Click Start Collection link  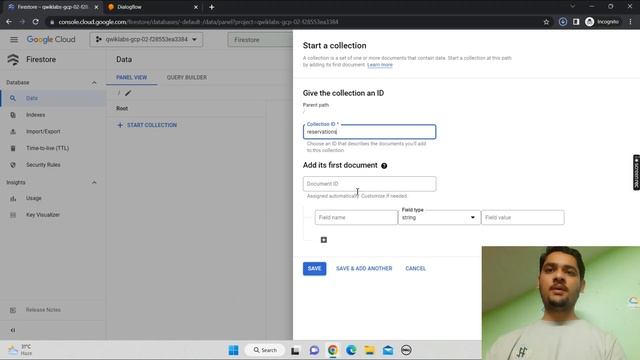click(x=147, y=125)
